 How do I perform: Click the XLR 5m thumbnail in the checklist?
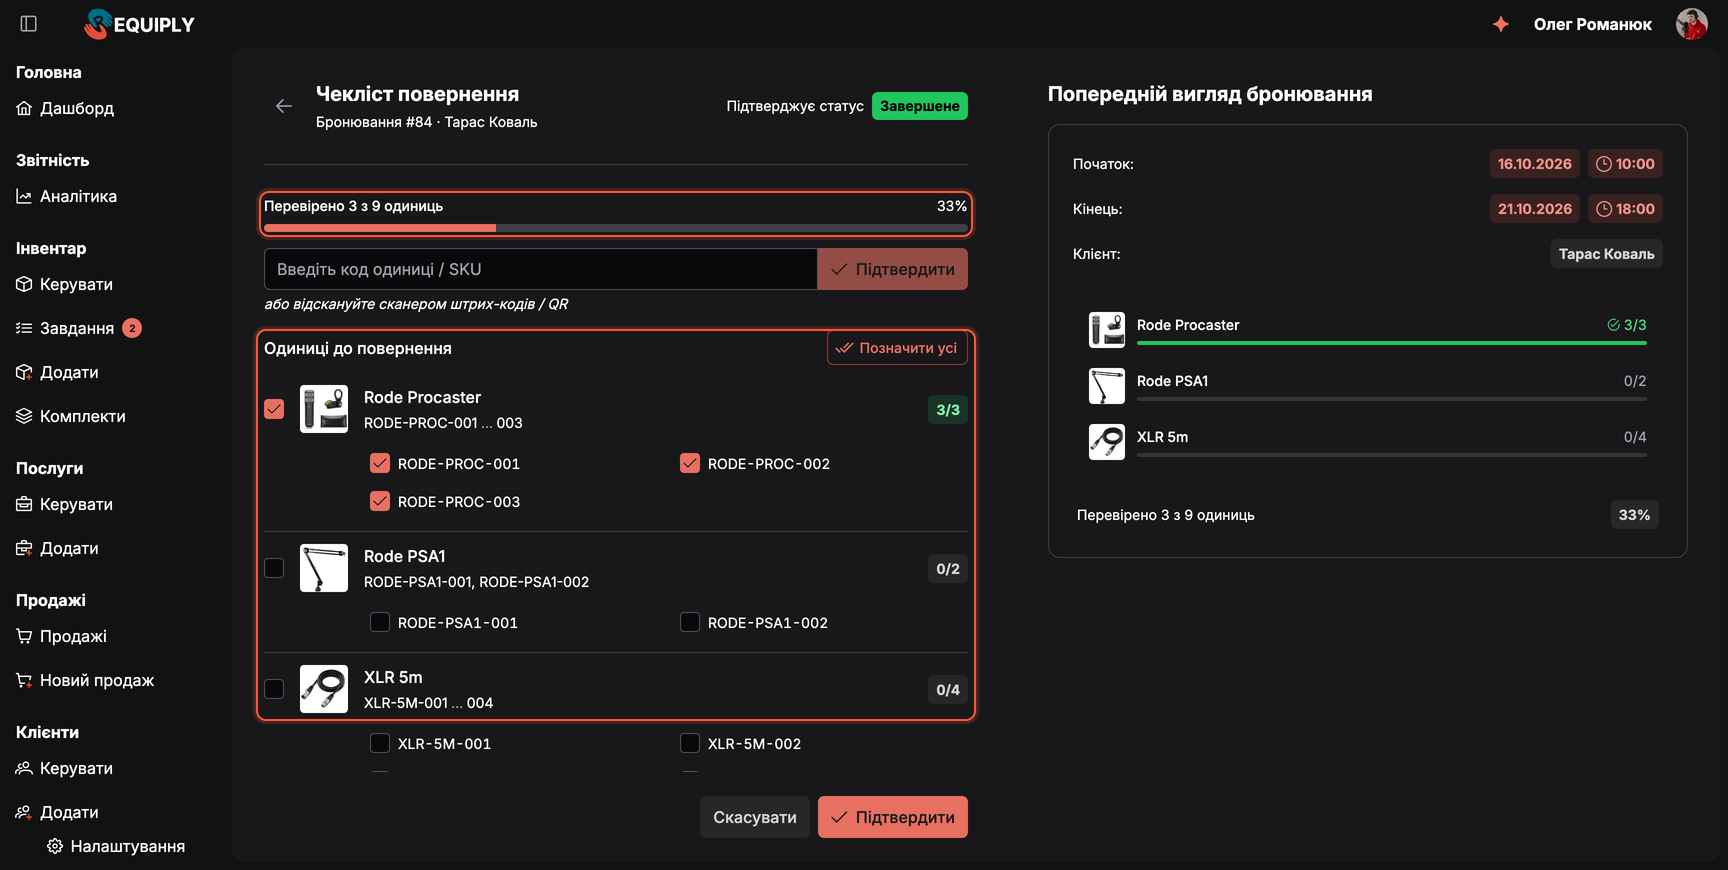click(324, 689)
